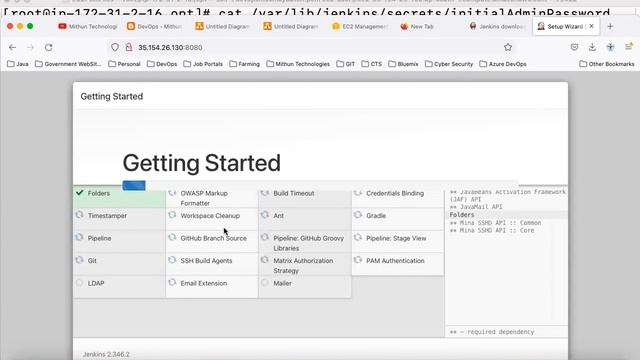Click the insecure connection lock icon
Image resolution: width=640 pixels, height=360 pixels.
(129, 47)
